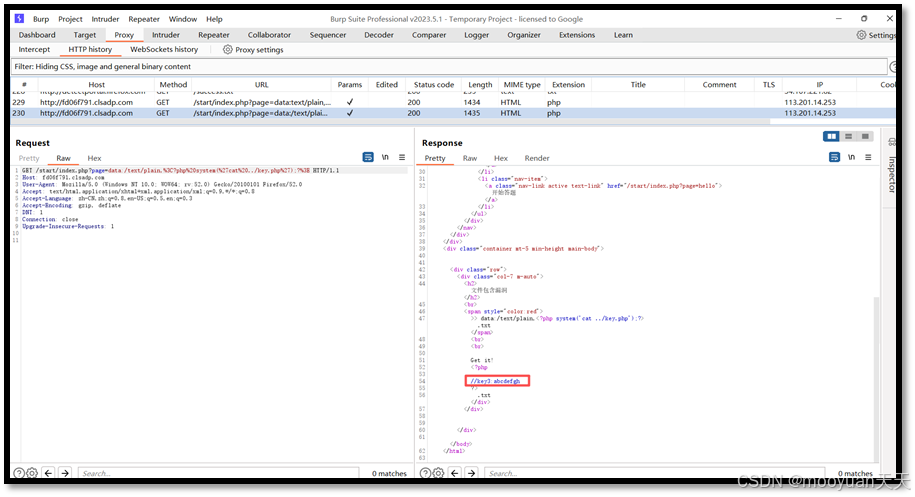The height and width of the screenshot is (497, 915).
Task: Open the Repeater menu in menu bar
Action: (x=144, y=19)
